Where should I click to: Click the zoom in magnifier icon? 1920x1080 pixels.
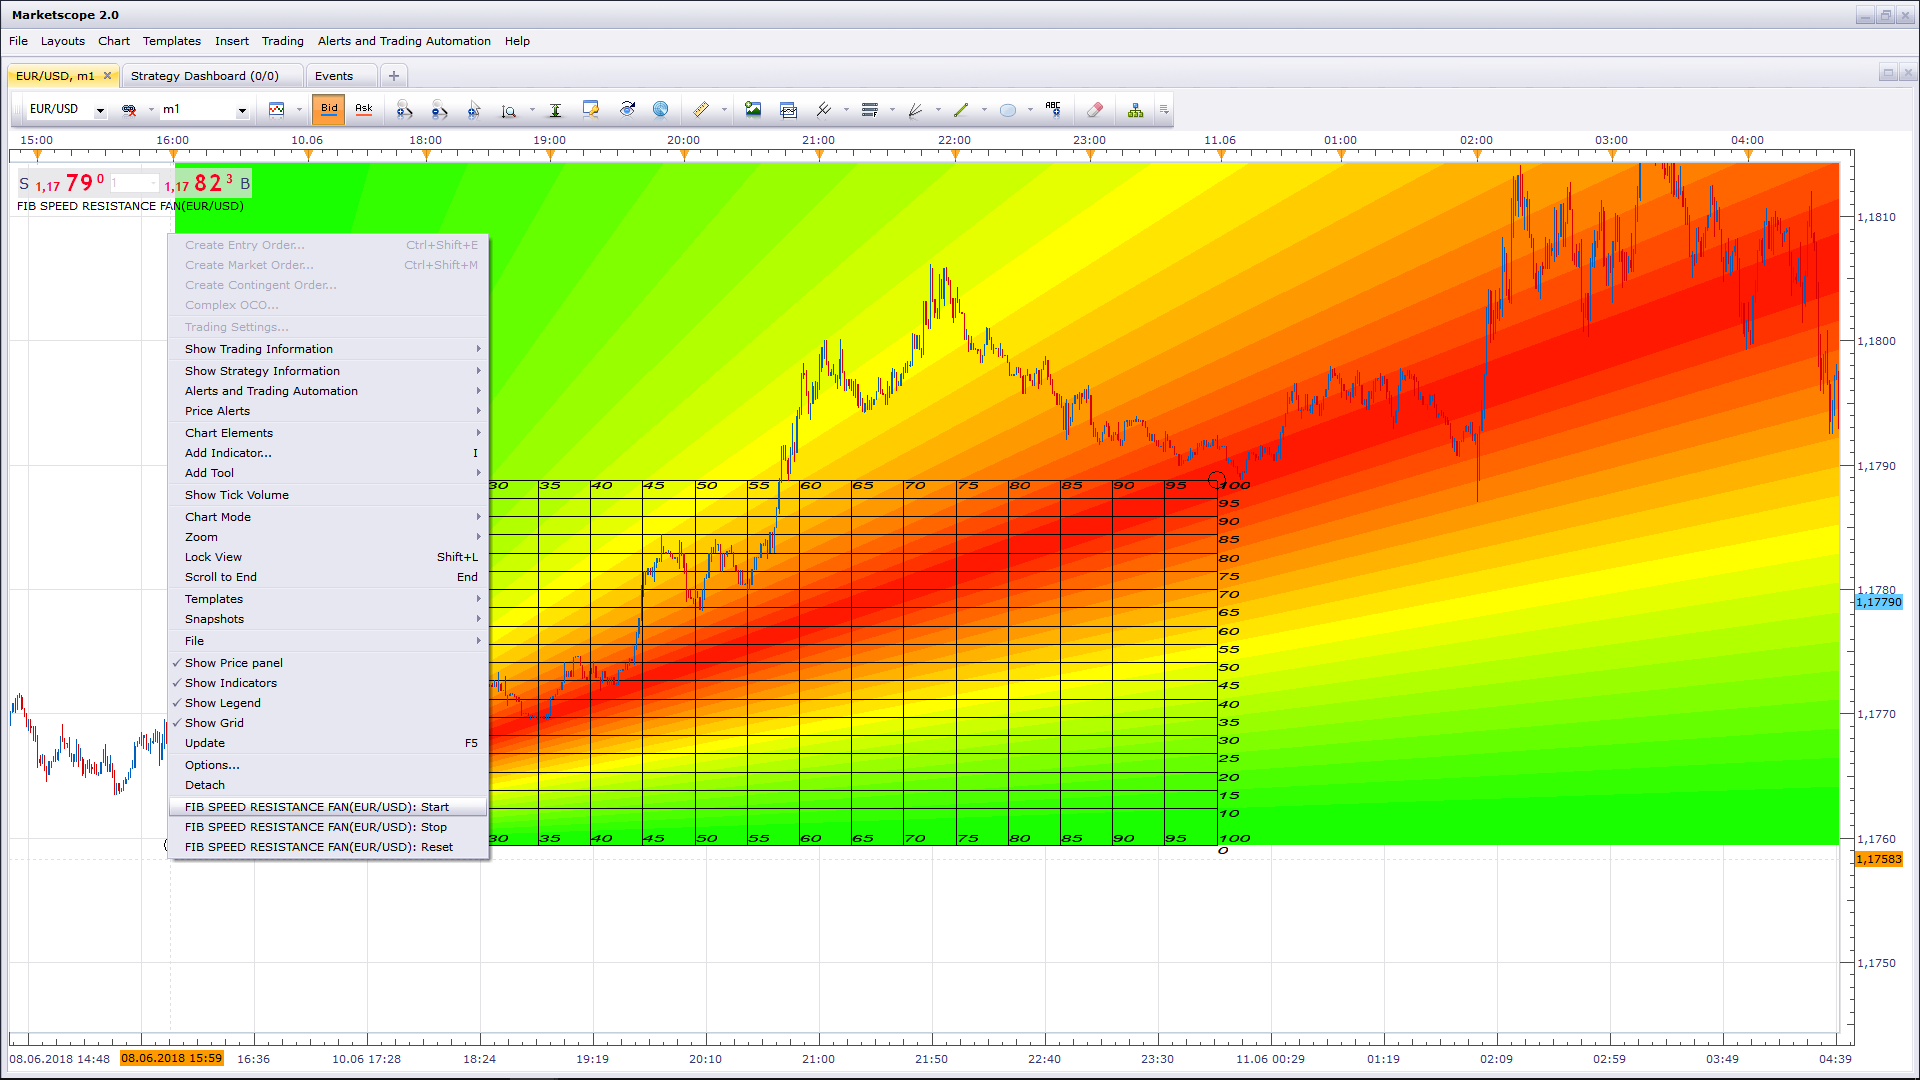click(x=404, y=110)
